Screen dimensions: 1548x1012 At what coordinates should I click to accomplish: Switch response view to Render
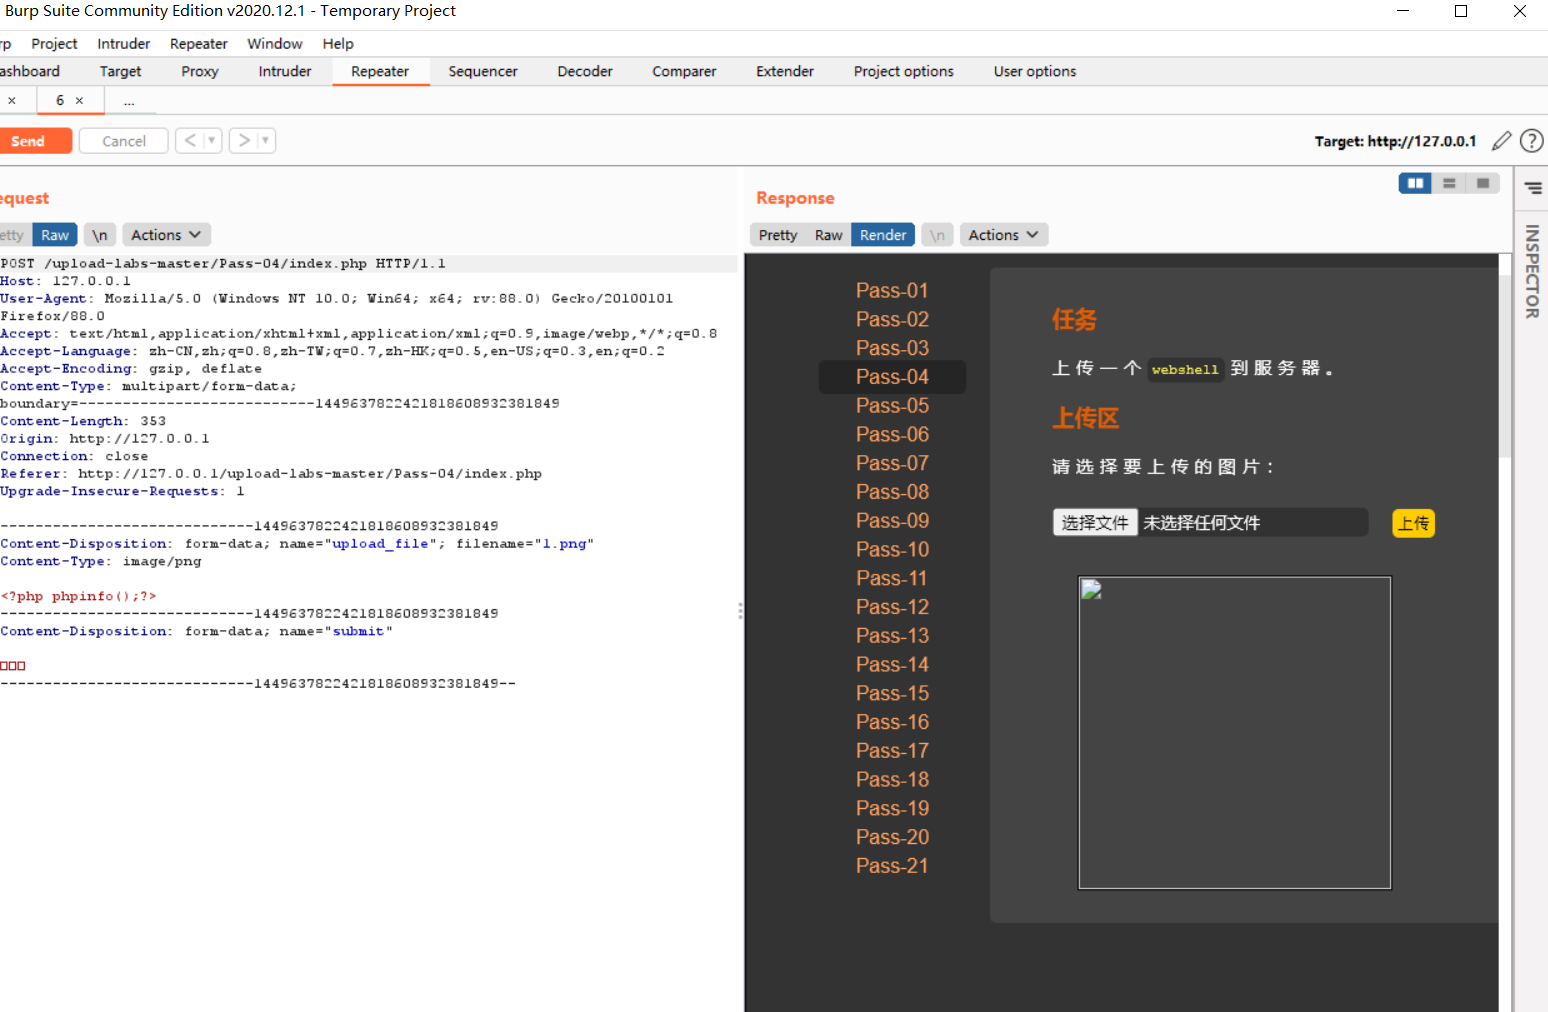(x=883, y=235)
